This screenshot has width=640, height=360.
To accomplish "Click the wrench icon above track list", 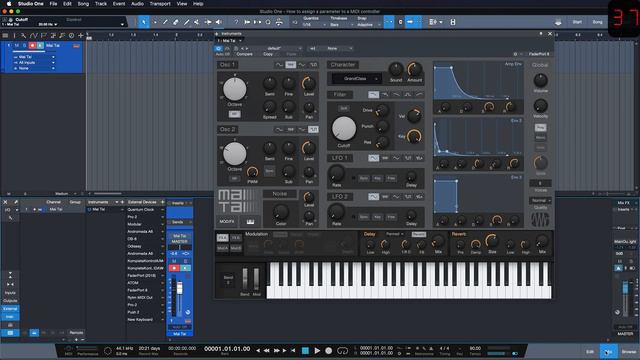I will 23,36.
